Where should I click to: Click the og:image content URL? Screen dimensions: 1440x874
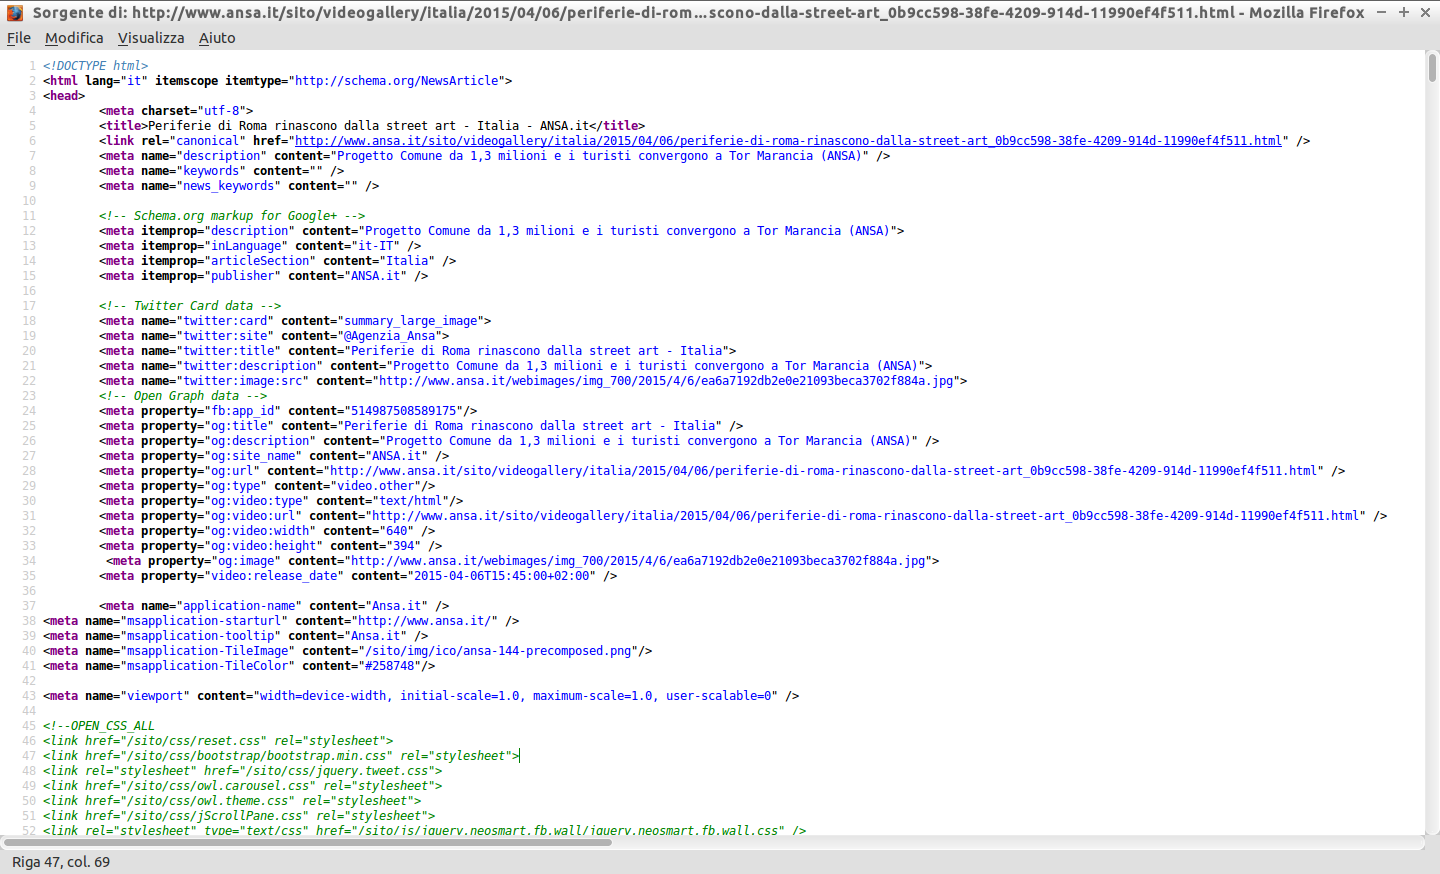[638, 561]
